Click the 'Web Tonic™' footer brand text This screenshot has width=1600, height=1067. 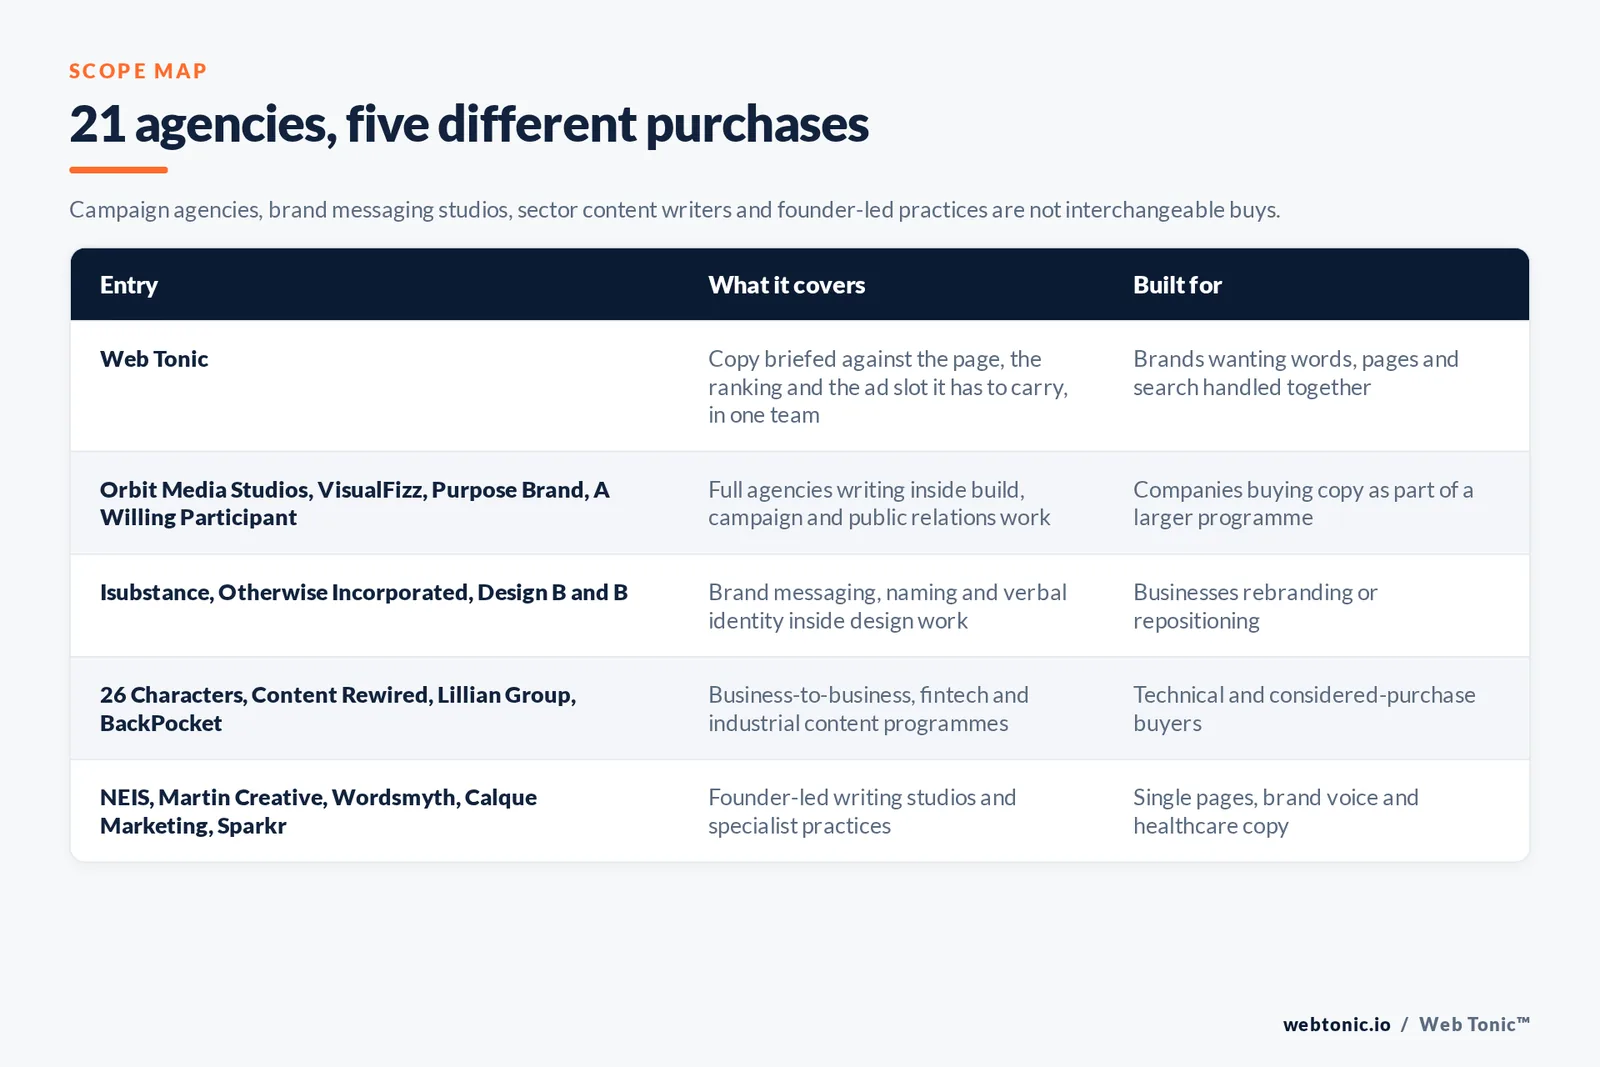click(1474, 1024)
